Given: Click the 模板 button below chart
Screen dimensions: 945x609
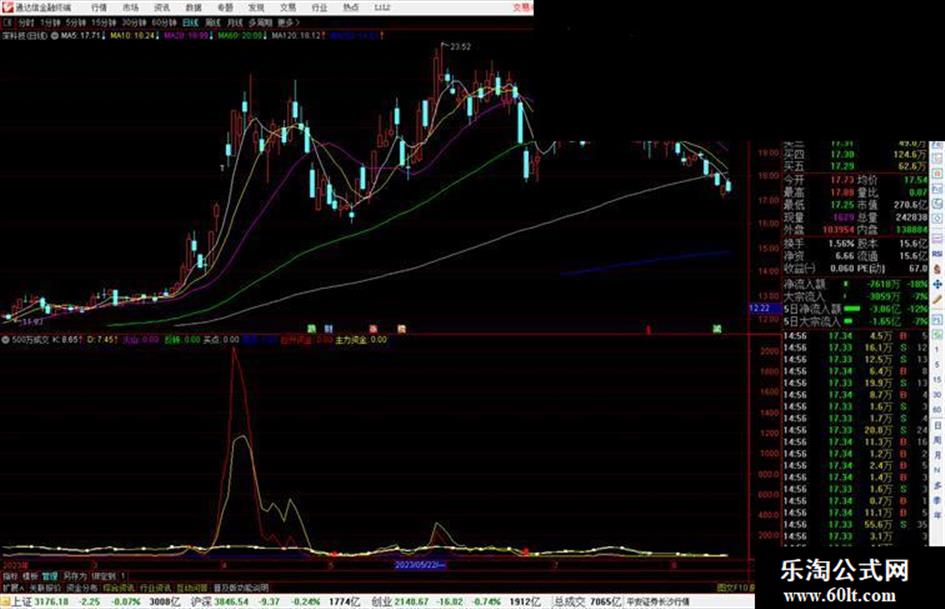Looking at the screenshot, I should (x=30, y=576).
